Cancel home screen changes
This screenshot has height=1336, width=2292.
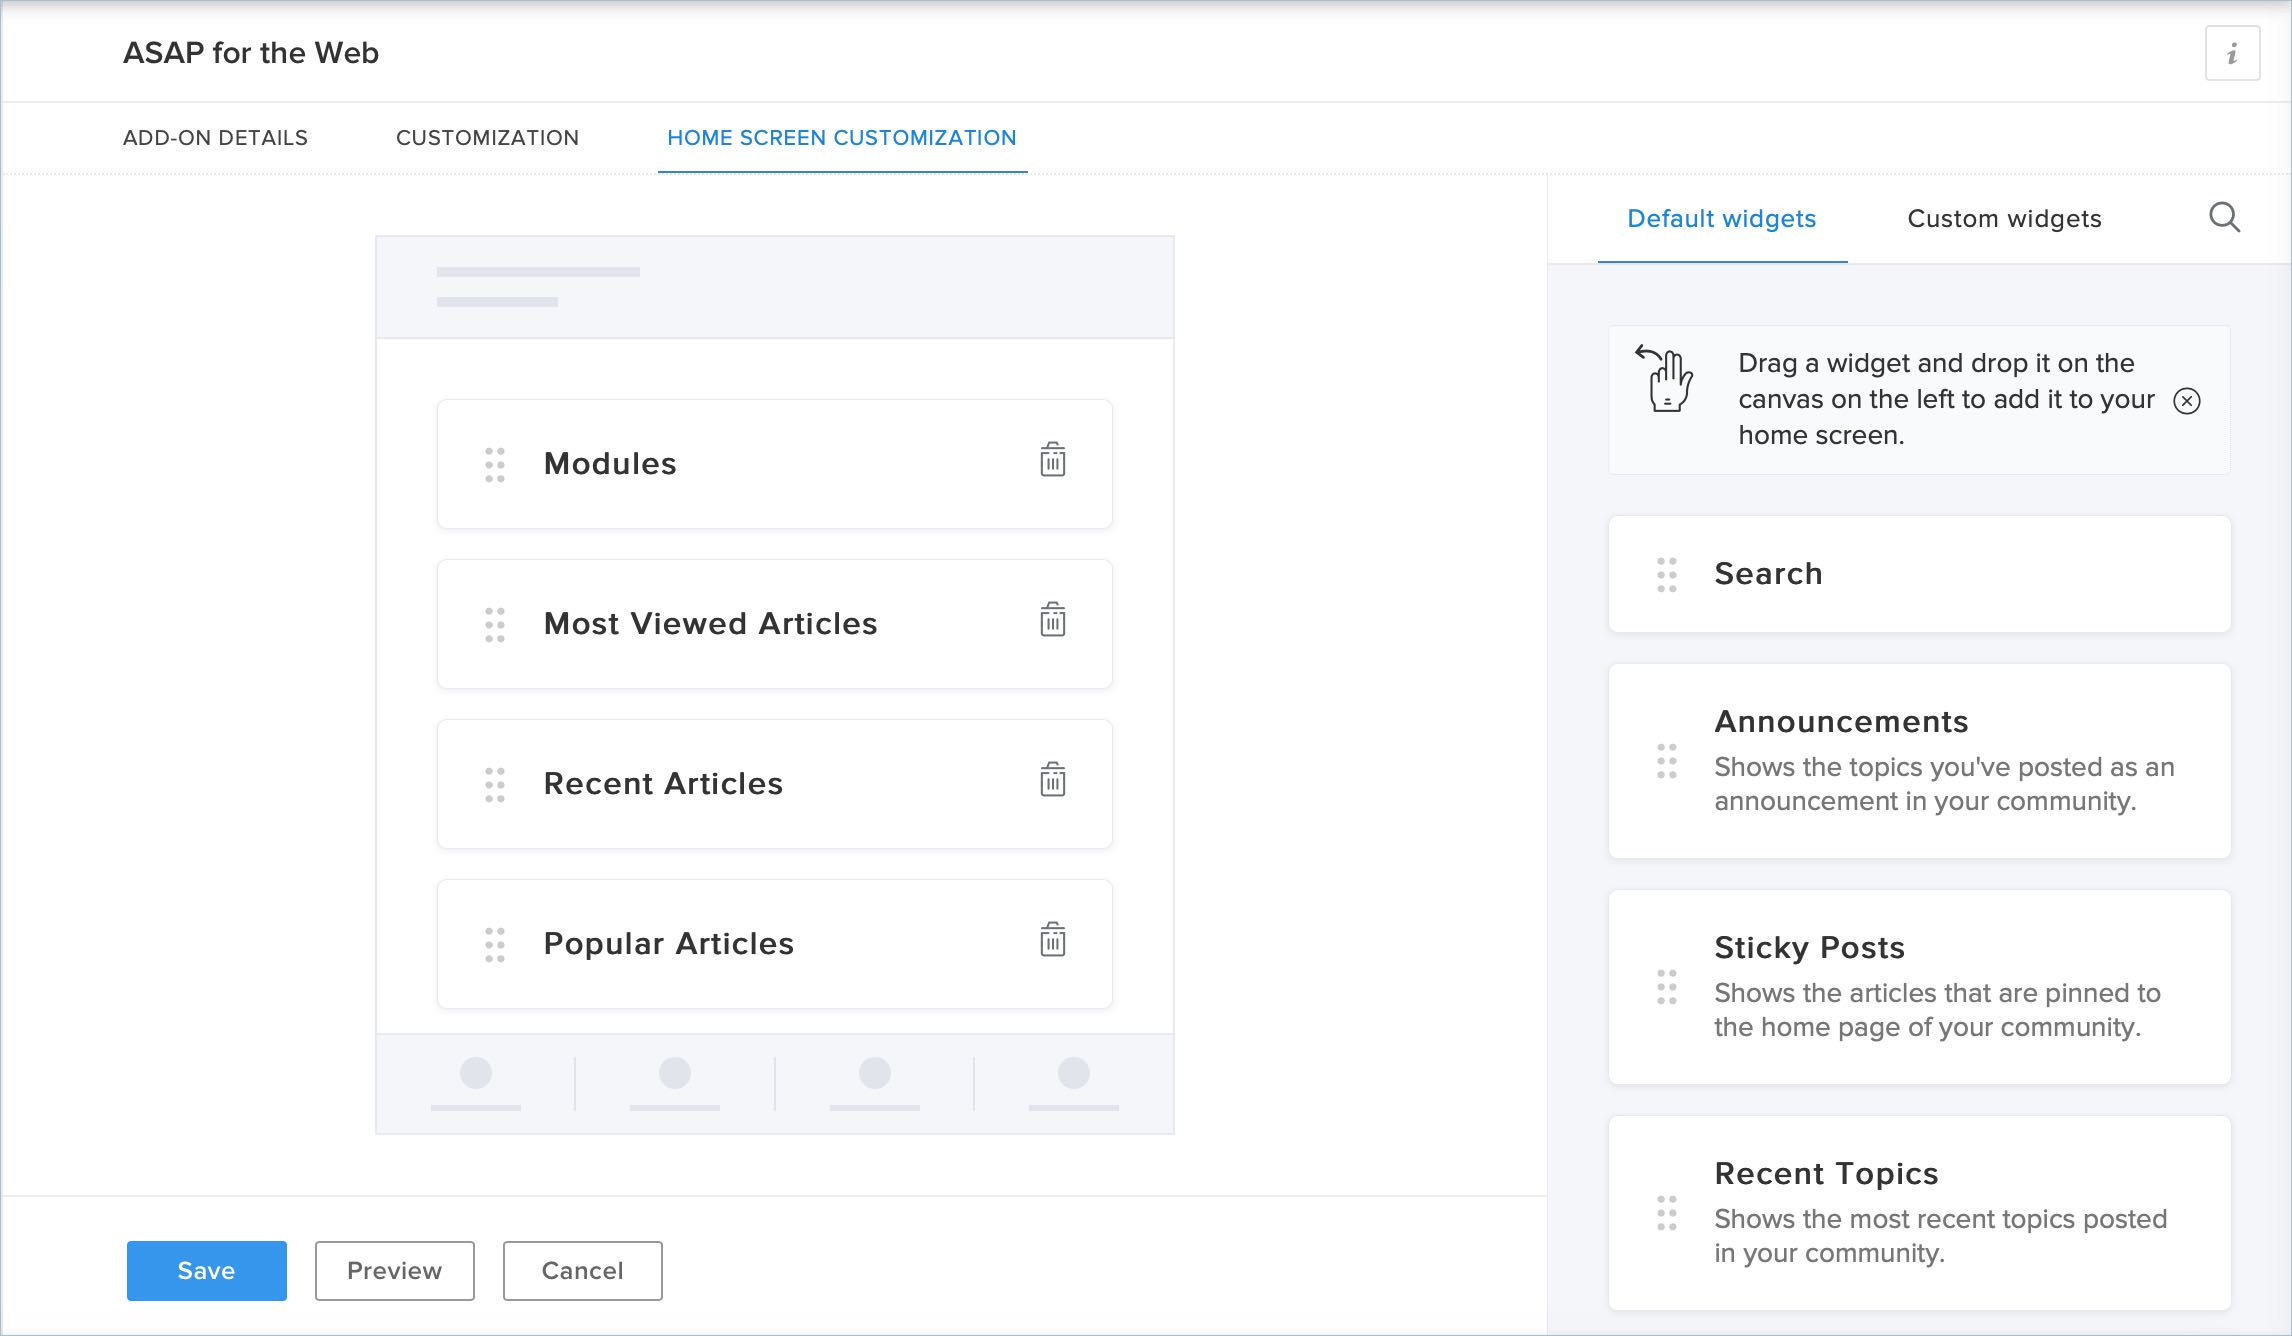click(582, 1270)
